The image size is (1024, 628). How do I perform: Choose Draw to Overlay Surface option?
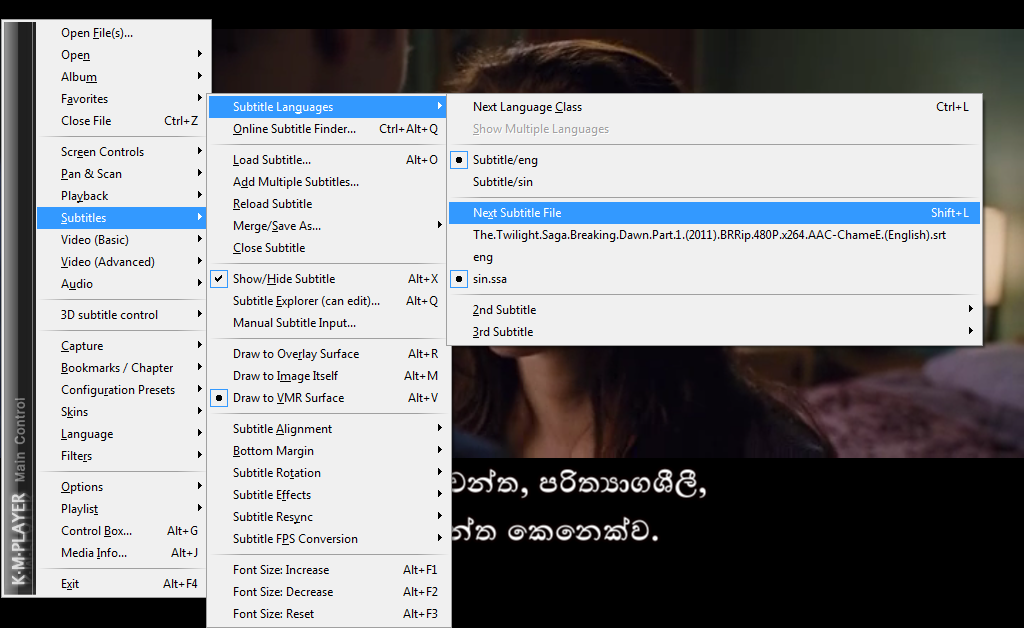pyautogui.click(x=328, y=354)
